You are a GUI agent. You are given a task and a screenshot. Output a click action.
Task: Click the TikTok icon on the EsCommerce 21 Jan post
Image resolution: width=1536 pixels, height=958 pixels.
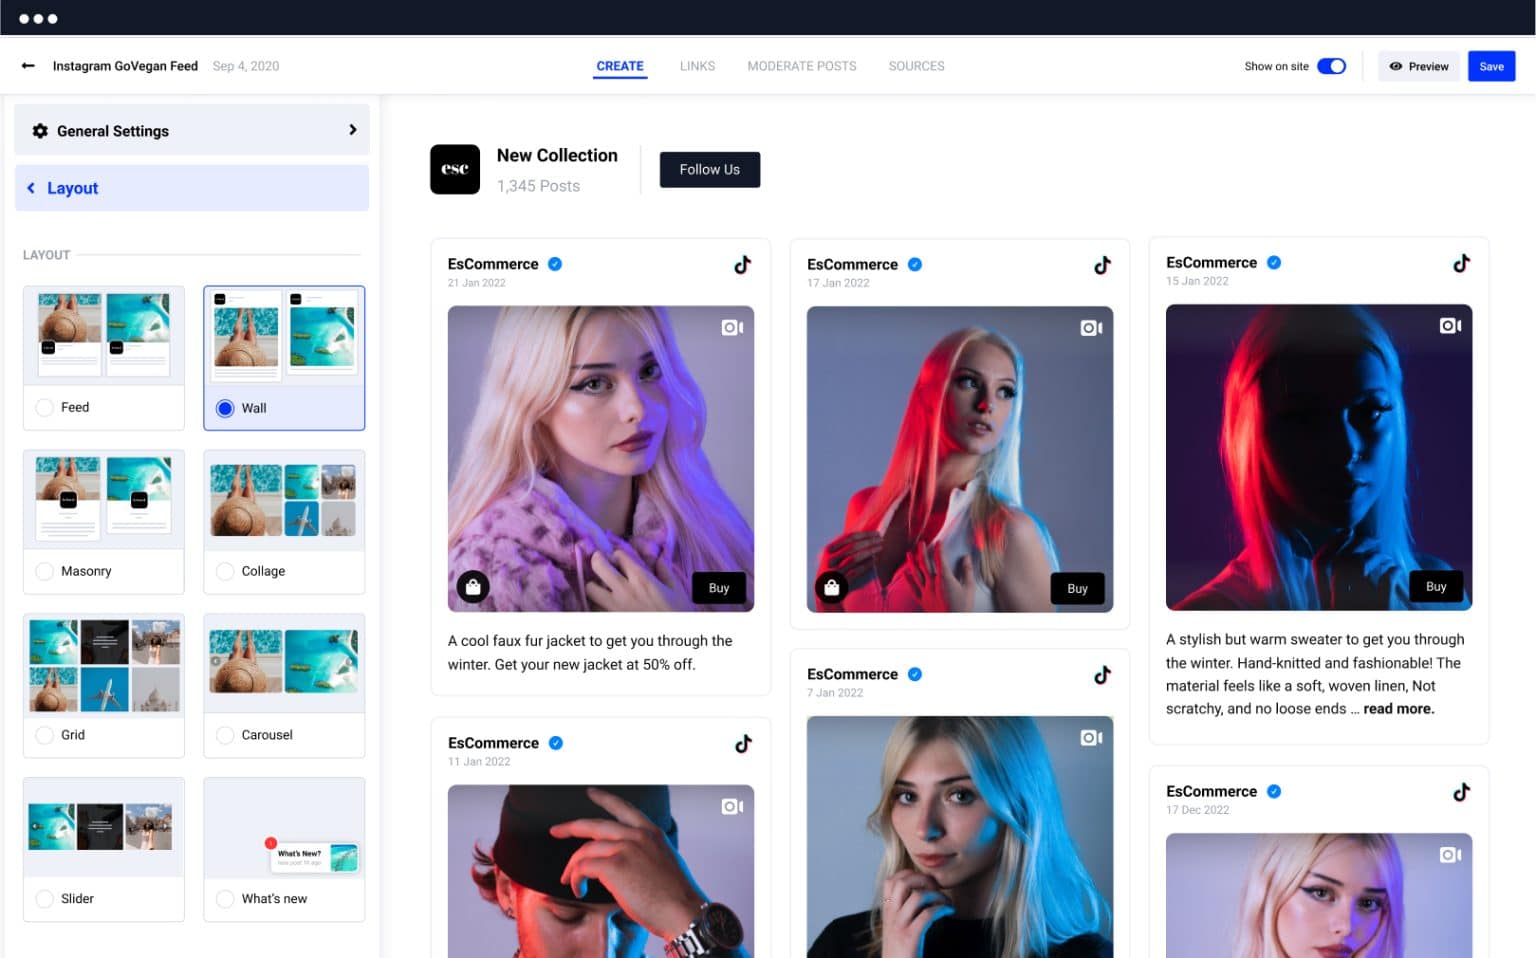tap(742, 265)
